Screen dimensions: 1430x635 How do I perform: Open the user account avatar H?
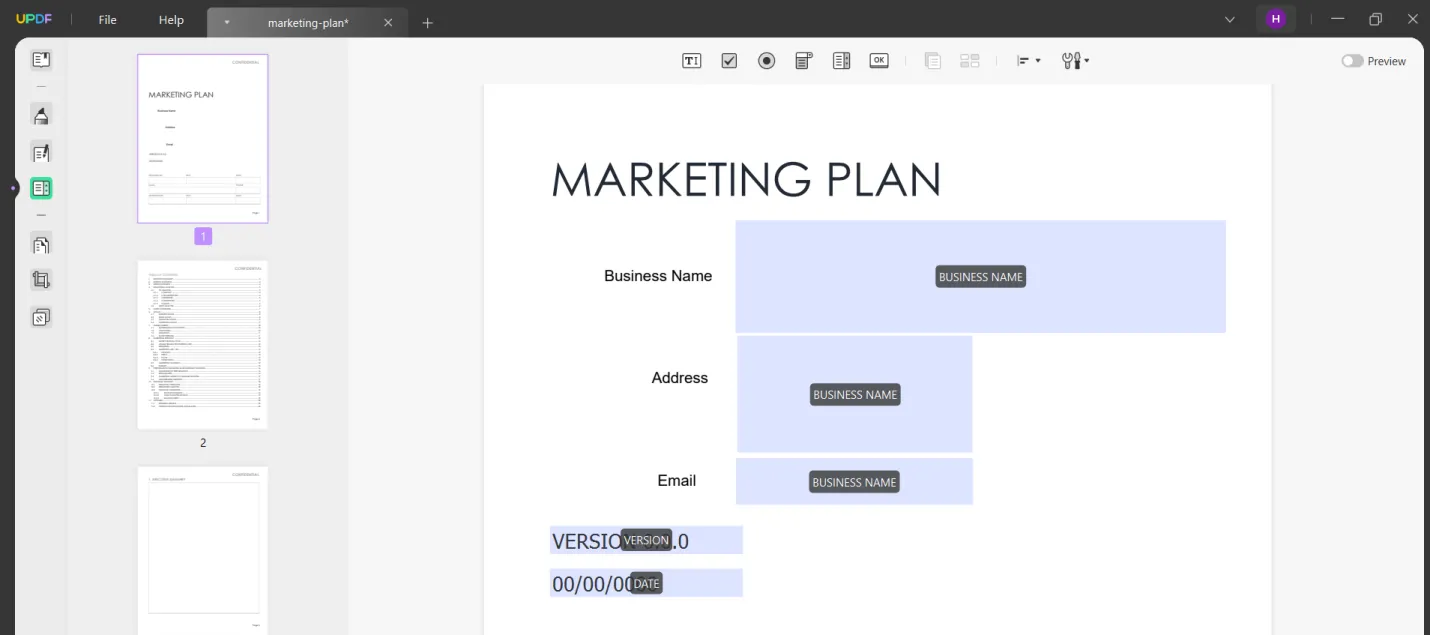[x=1275, y=19]
